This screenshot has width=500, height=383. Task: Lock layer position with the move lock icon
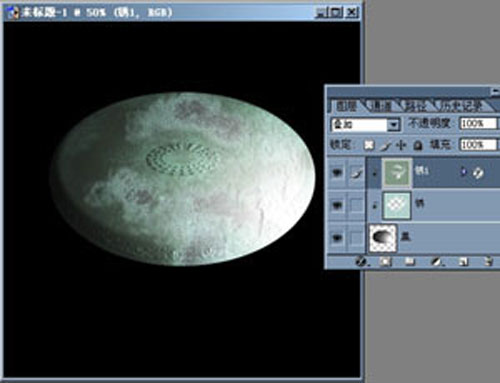tap(401, 145)
